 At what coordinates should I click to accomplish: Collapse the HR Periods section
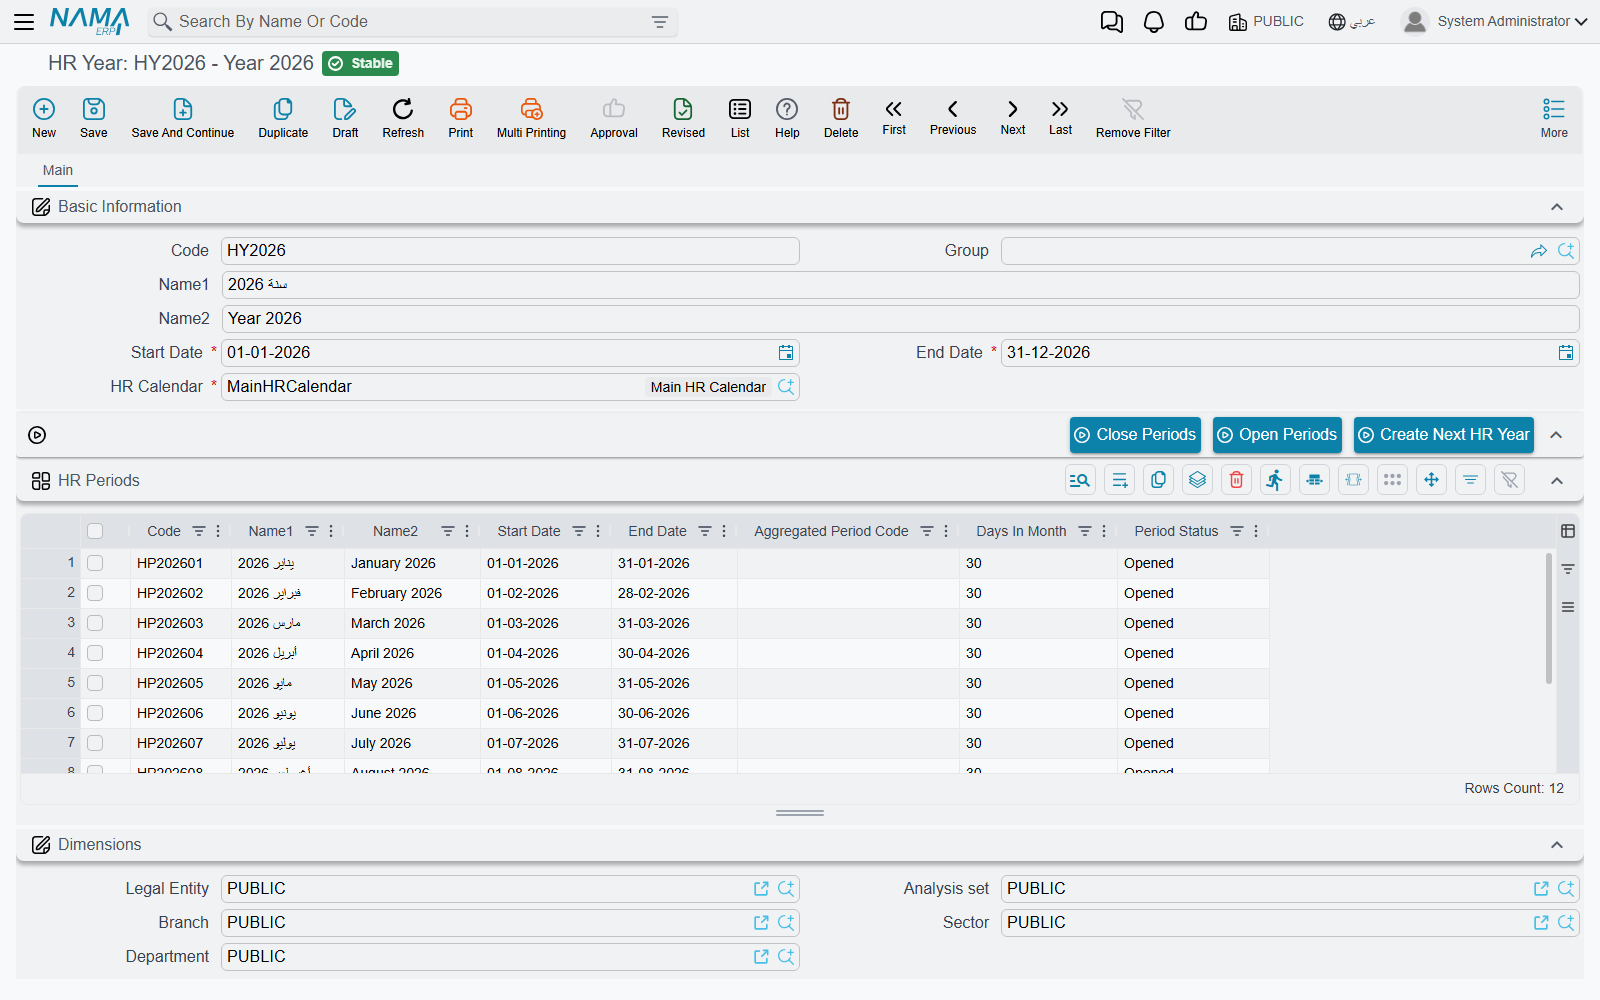1557,481
